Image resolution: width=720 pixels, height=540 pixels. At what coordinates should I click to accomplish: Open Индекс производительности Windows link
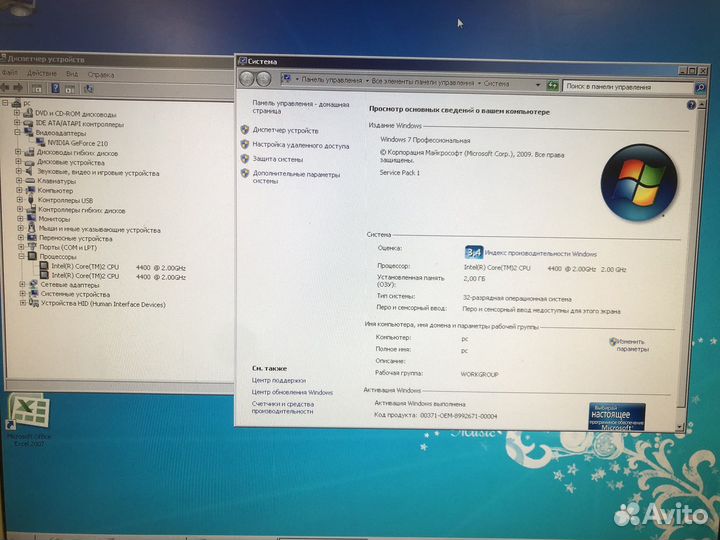click(540, 254)
